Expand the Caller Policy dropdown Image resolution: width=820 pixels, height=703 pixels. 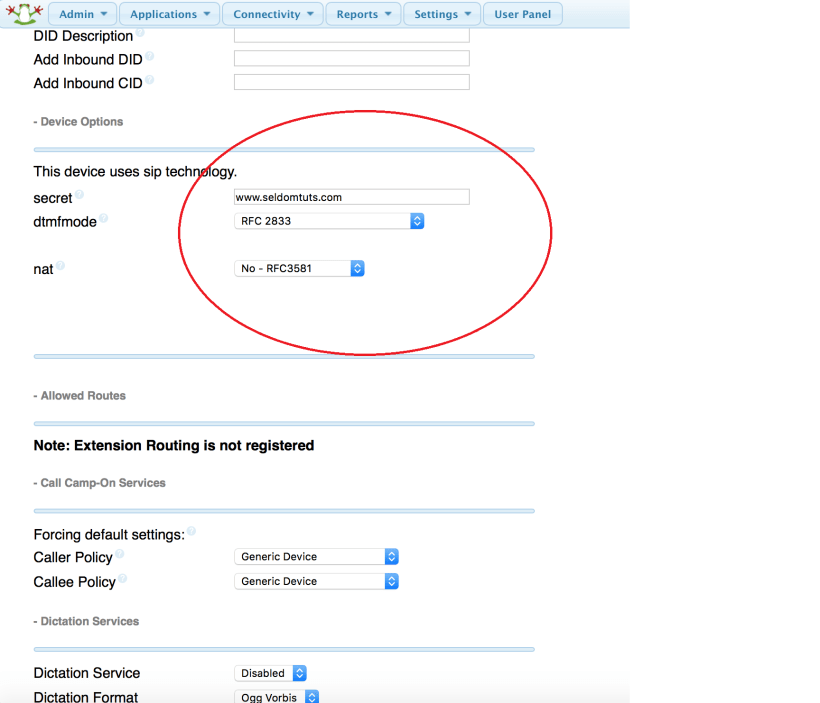point(316,556)
